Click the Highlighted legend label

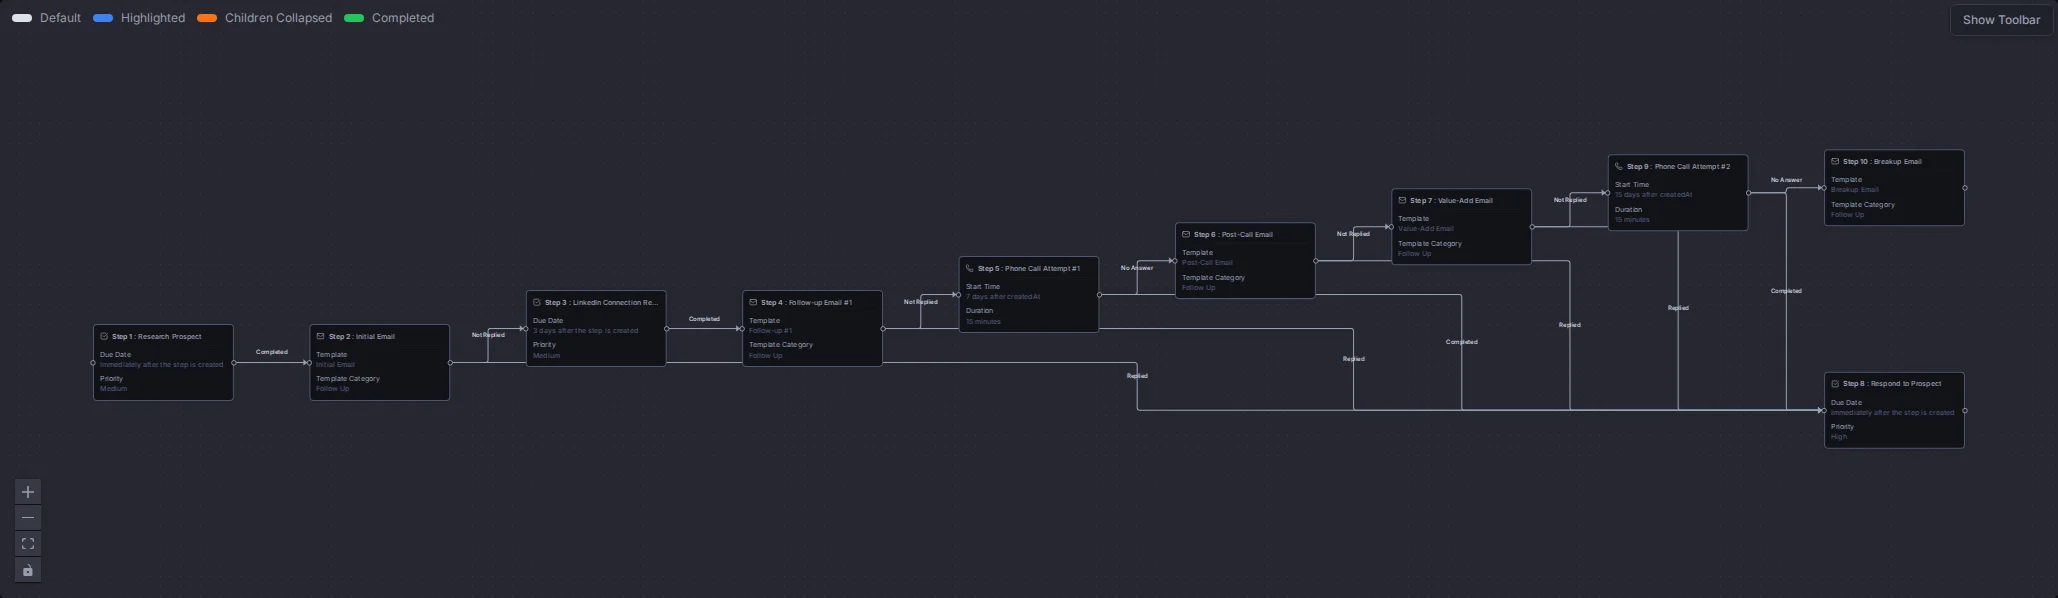click(153, 18)
